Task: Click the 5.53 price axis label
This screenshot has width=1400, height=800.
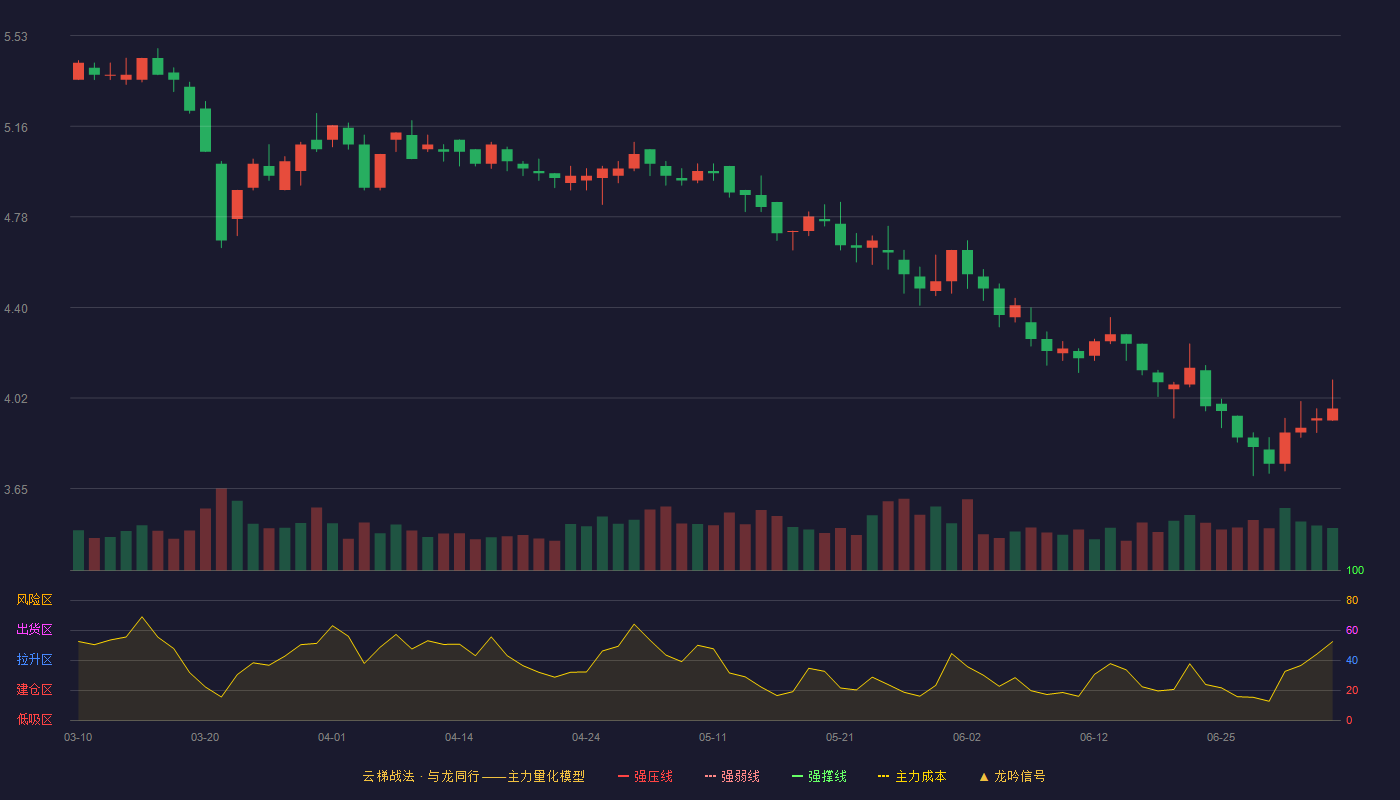Action: [x=16, y=37]
